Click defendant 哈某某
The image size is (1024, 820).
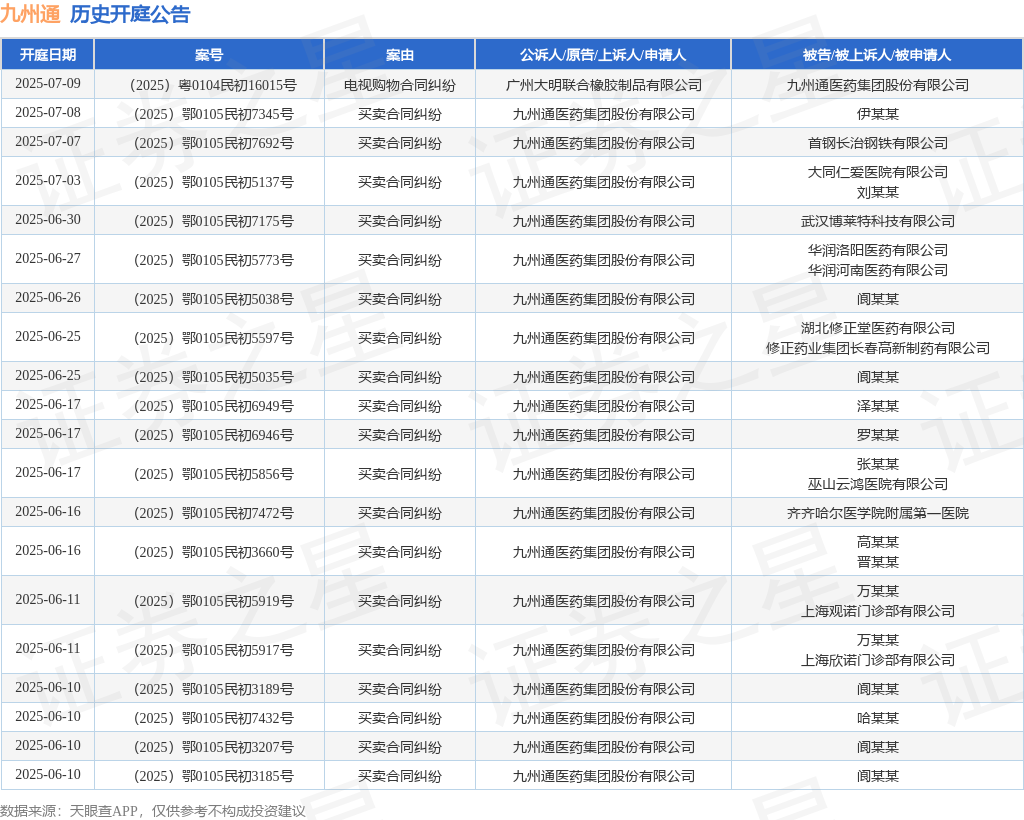click(878, 718)
